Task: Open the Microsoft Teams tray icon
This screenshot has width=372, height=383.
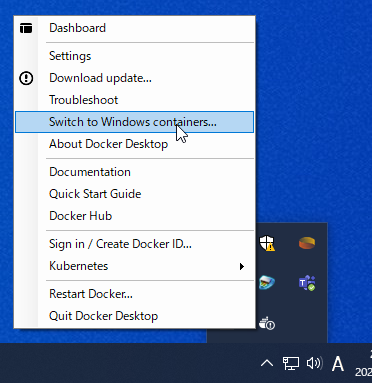Action: [x=307, y=283]
